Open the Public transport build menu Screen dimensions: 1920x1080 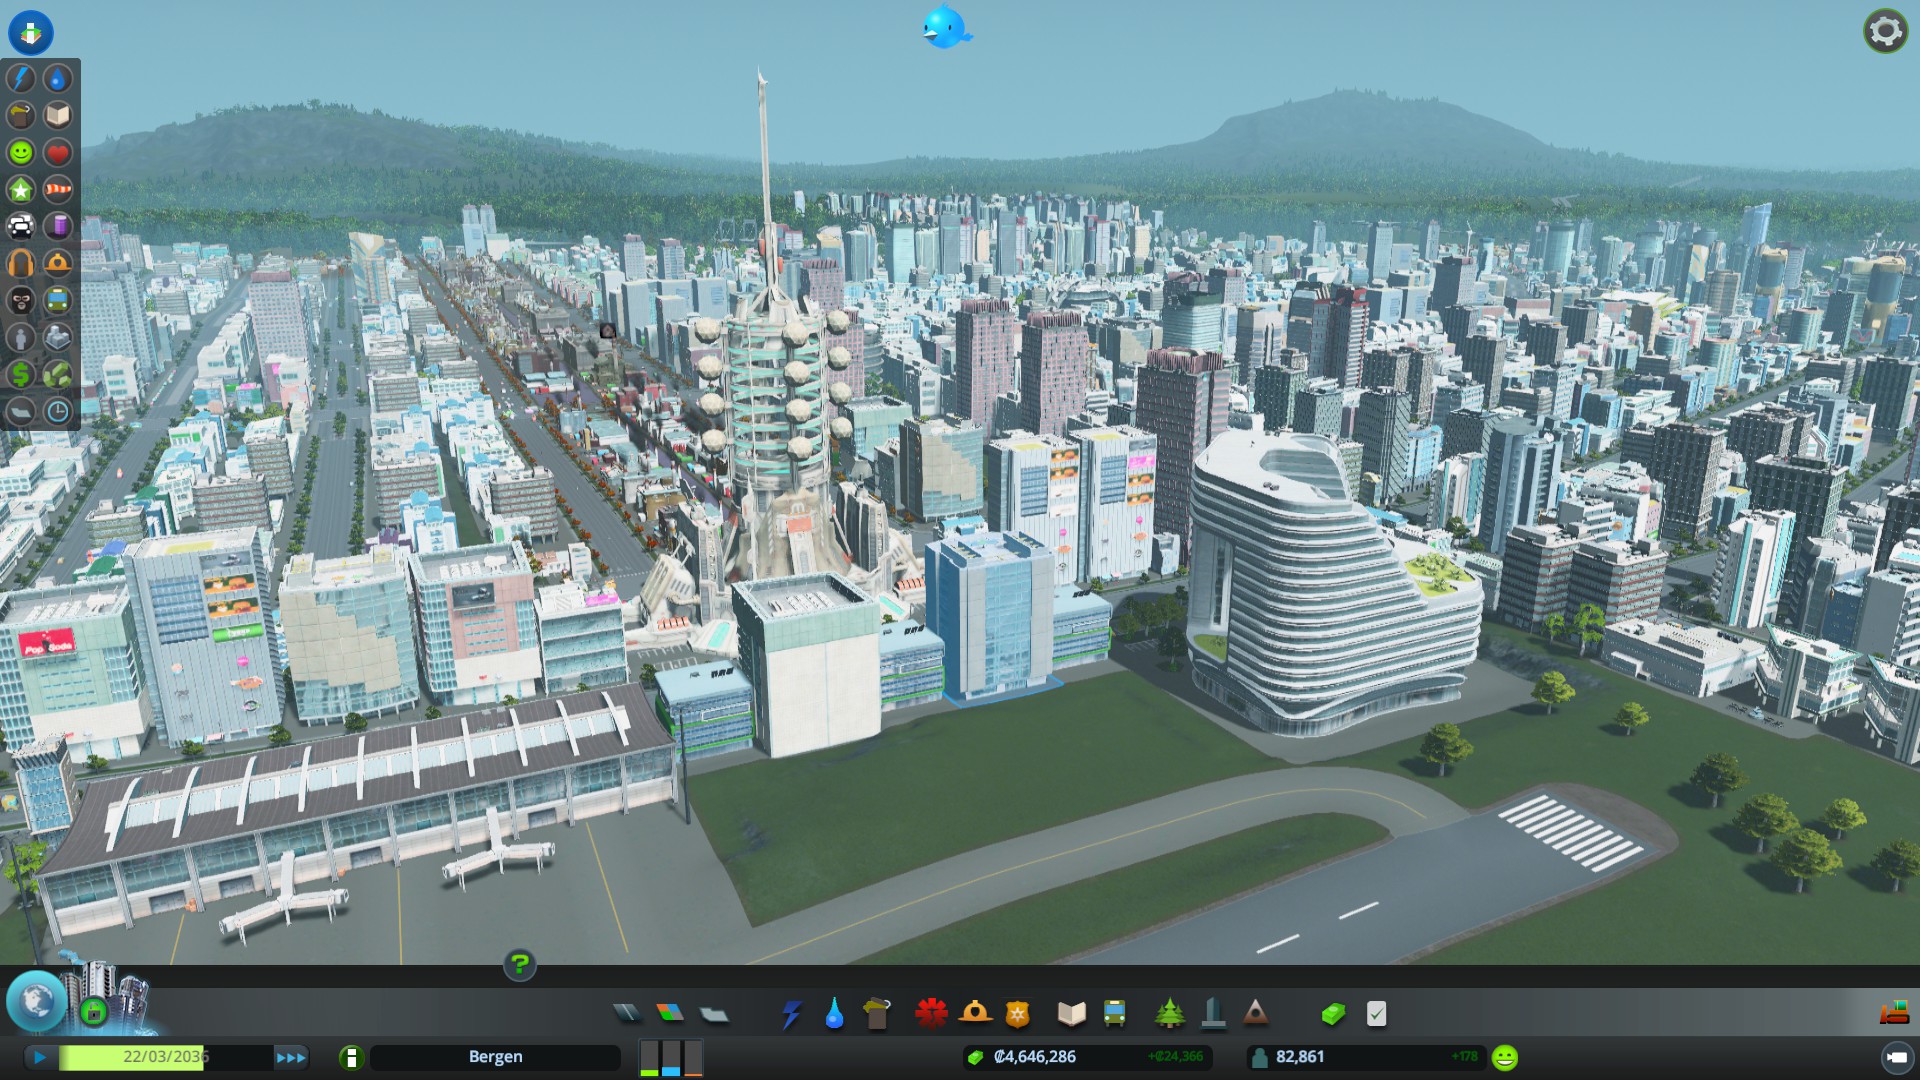click(x=1114, y=1014)
